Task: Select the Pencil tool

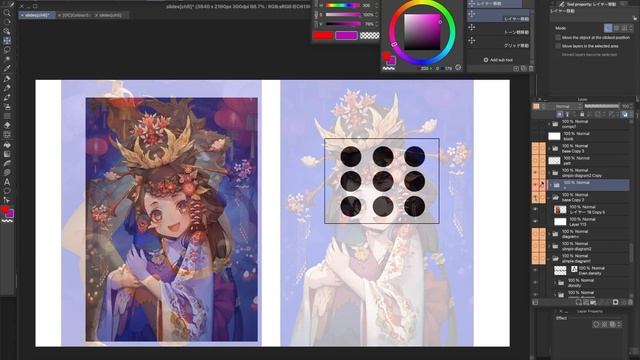Action: click(7, 88)
